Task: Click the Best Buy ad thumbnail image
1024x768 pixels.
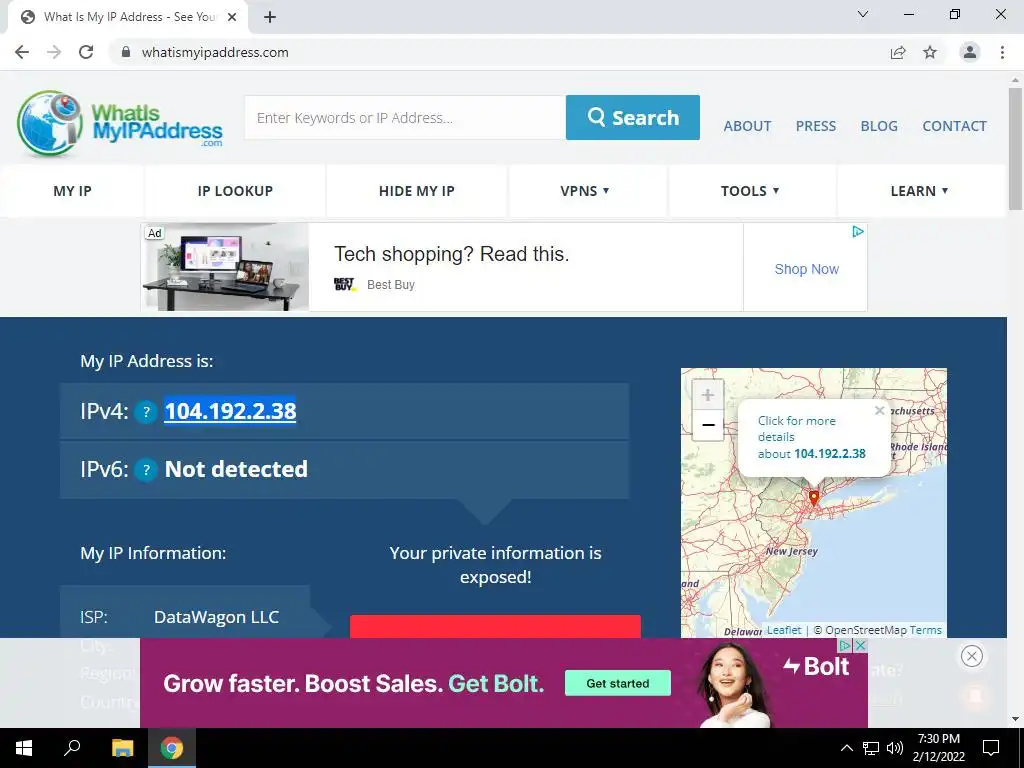Action: 225,267
